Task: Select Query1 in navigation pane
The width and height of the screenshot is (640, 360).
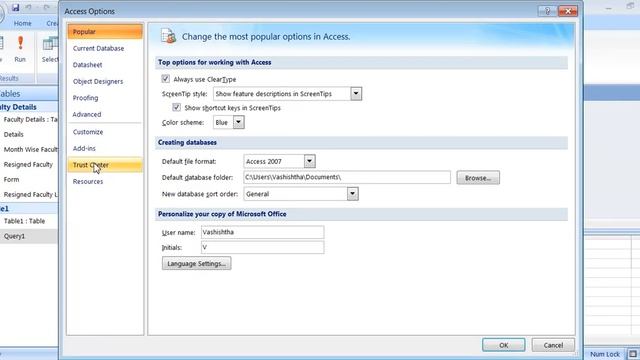Action: (29, 236)
